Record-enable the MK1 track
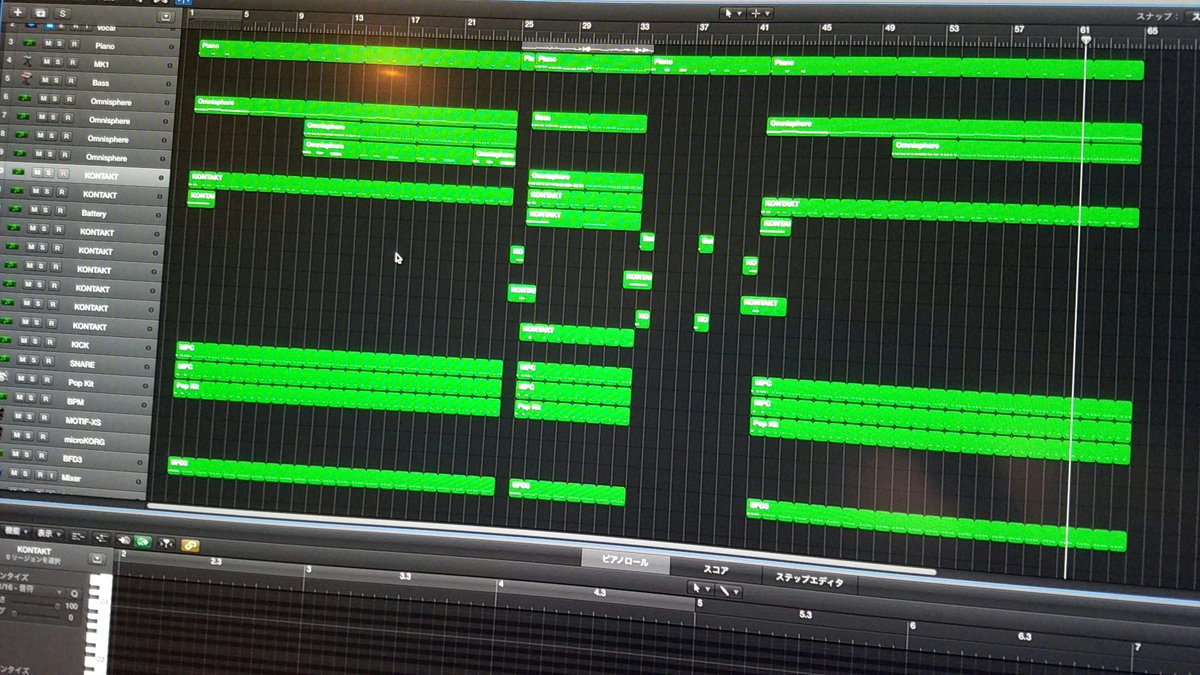The image size is (1200, 675). pos(73,62)
